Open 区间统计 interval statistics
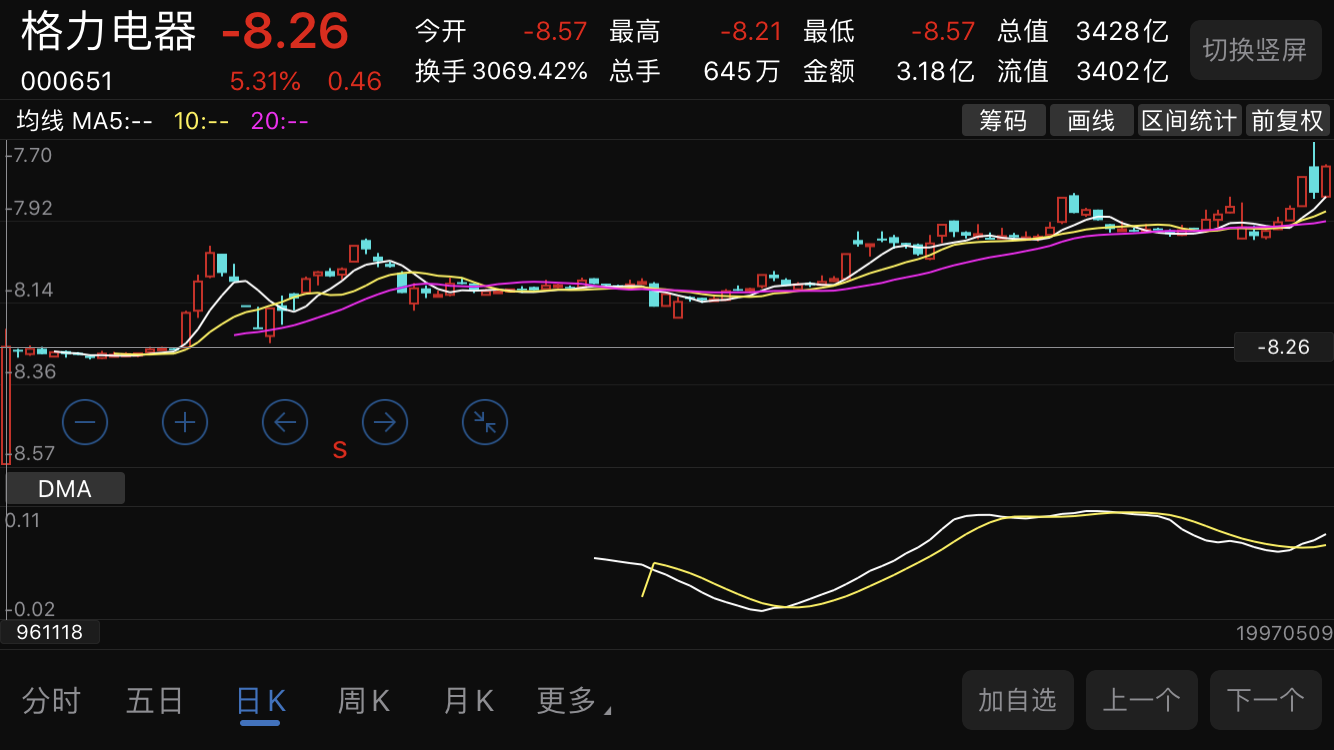Screen dimensions: 1334x750 [1189, 120]
